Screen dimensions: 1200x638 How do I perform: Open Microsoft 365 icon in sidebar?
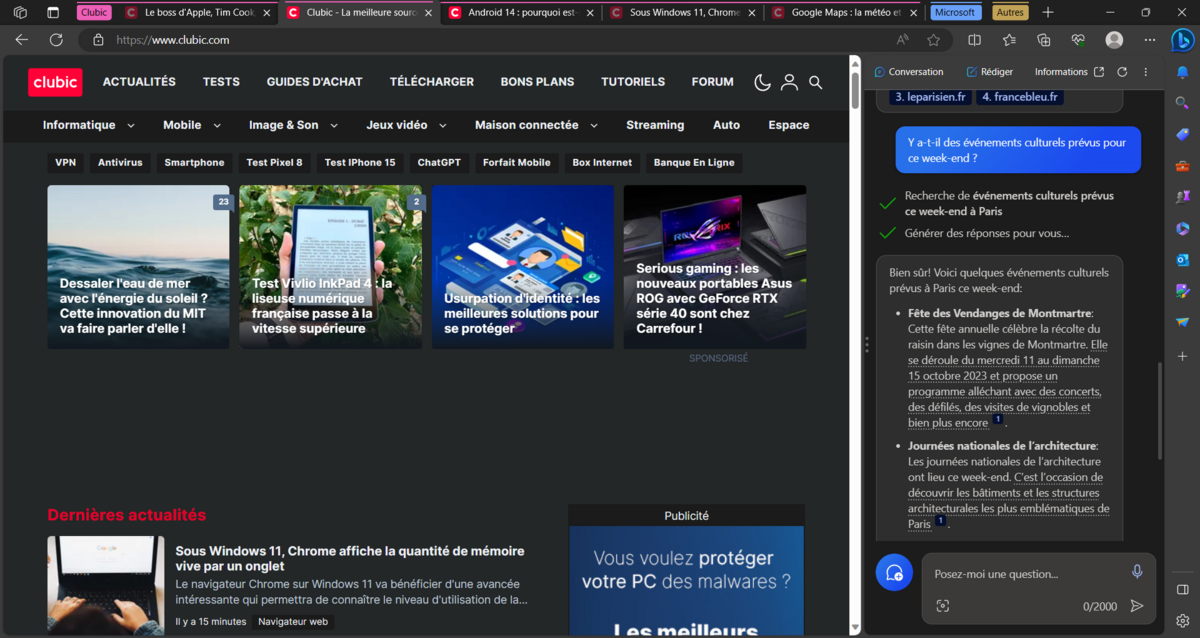pos(1182,228)
